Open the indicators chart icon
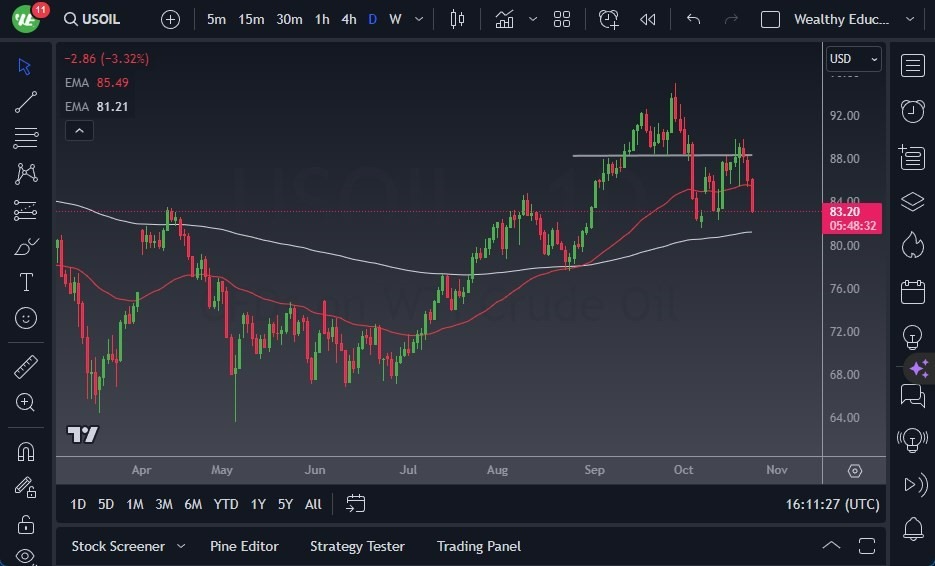935x566 pixels. 504,19
